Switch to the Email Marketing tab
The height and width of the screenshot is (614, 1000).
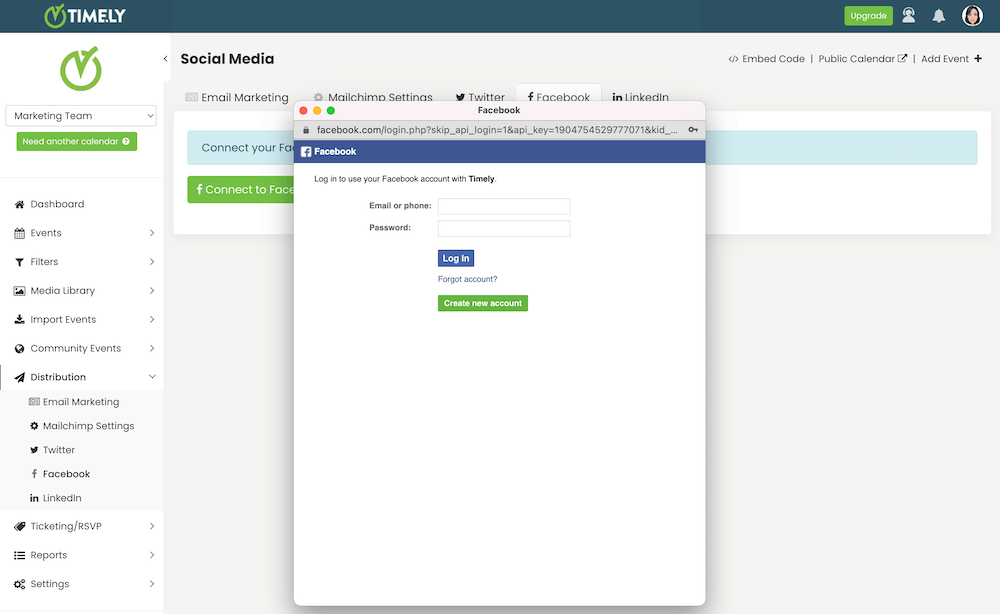[x=237, y=97]
